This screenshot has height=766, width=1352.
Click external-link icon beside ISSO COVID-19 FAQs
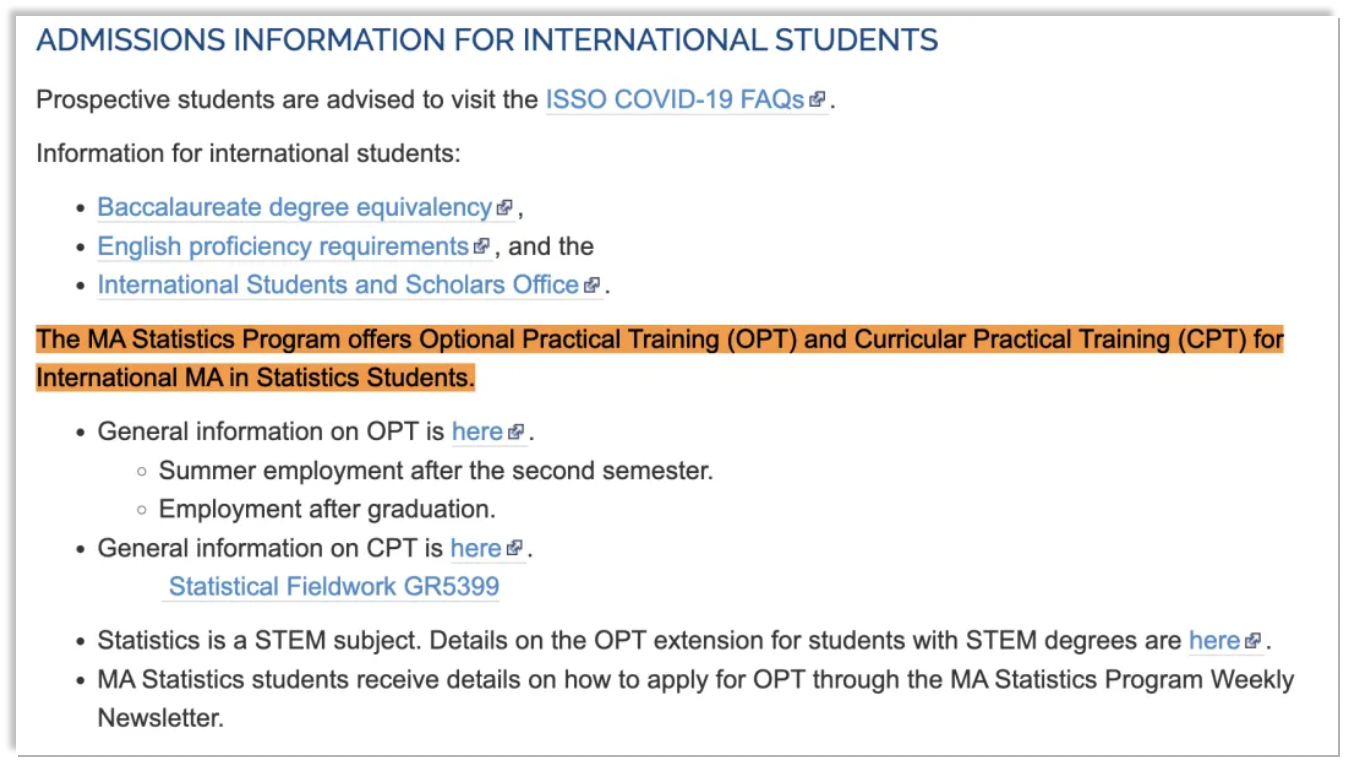[x=817, y=100]
